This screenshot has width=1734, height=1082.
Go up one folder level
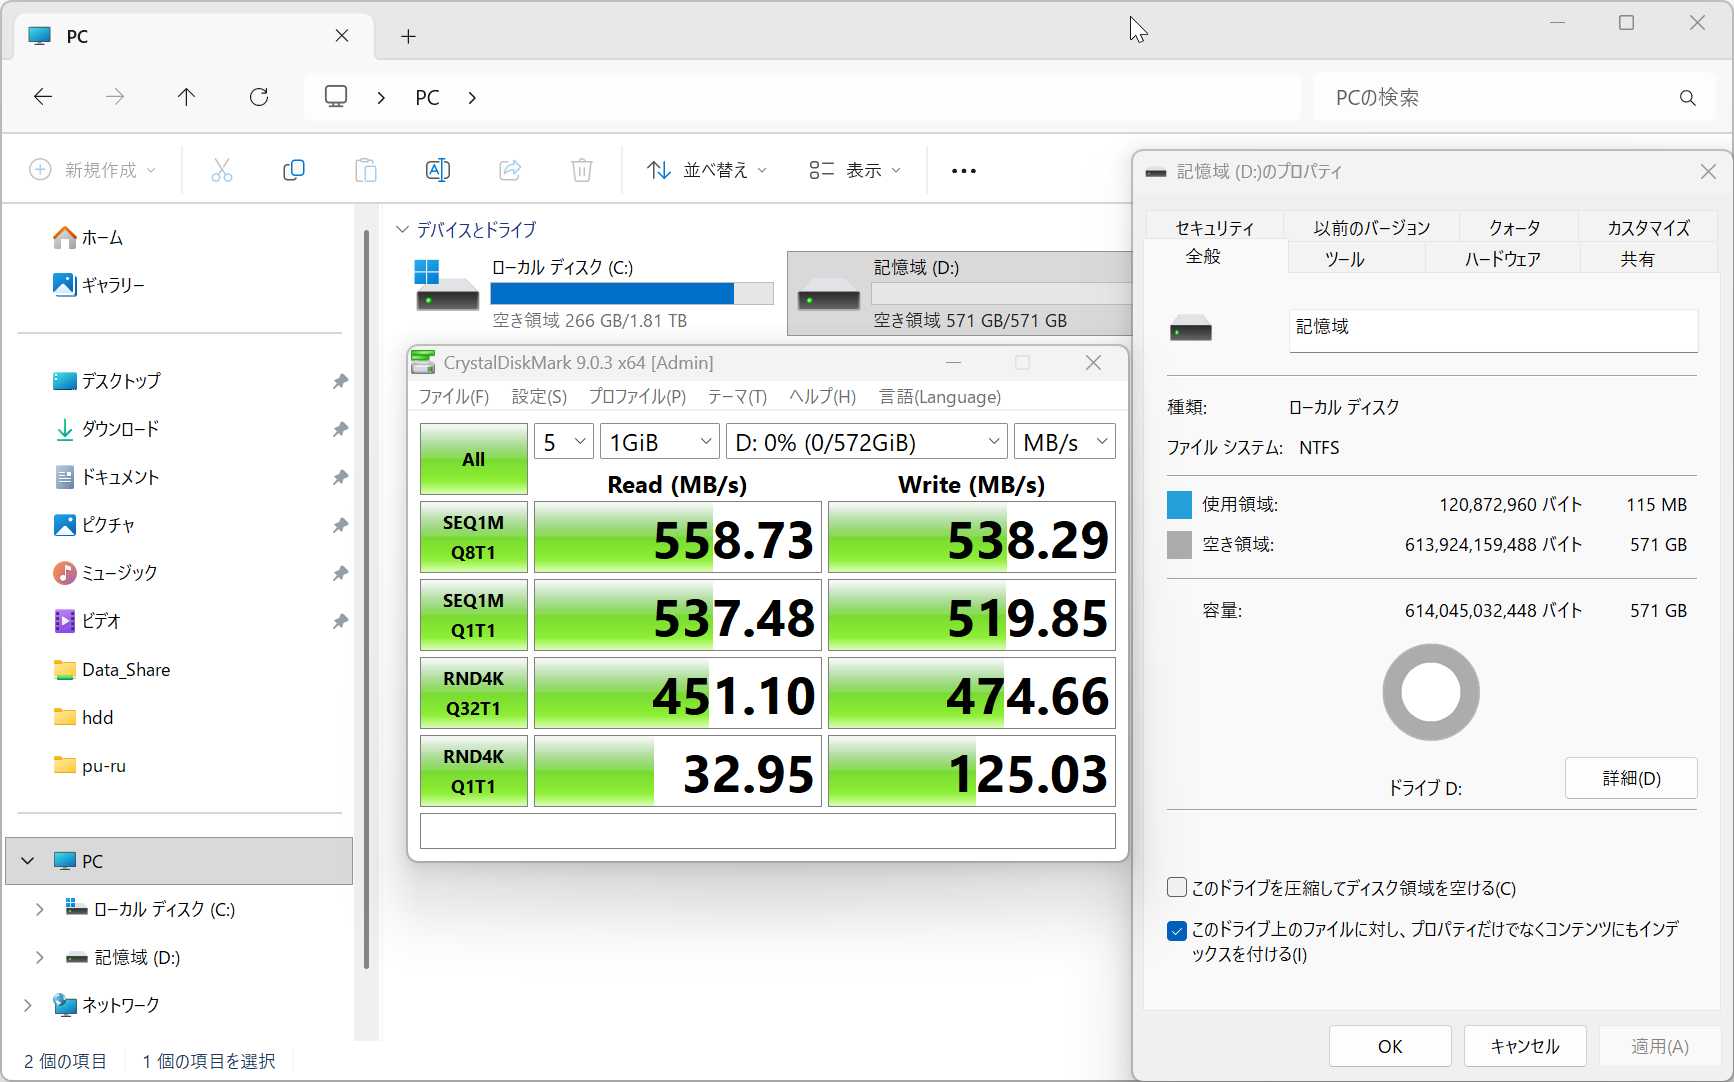tap(186, 97)
